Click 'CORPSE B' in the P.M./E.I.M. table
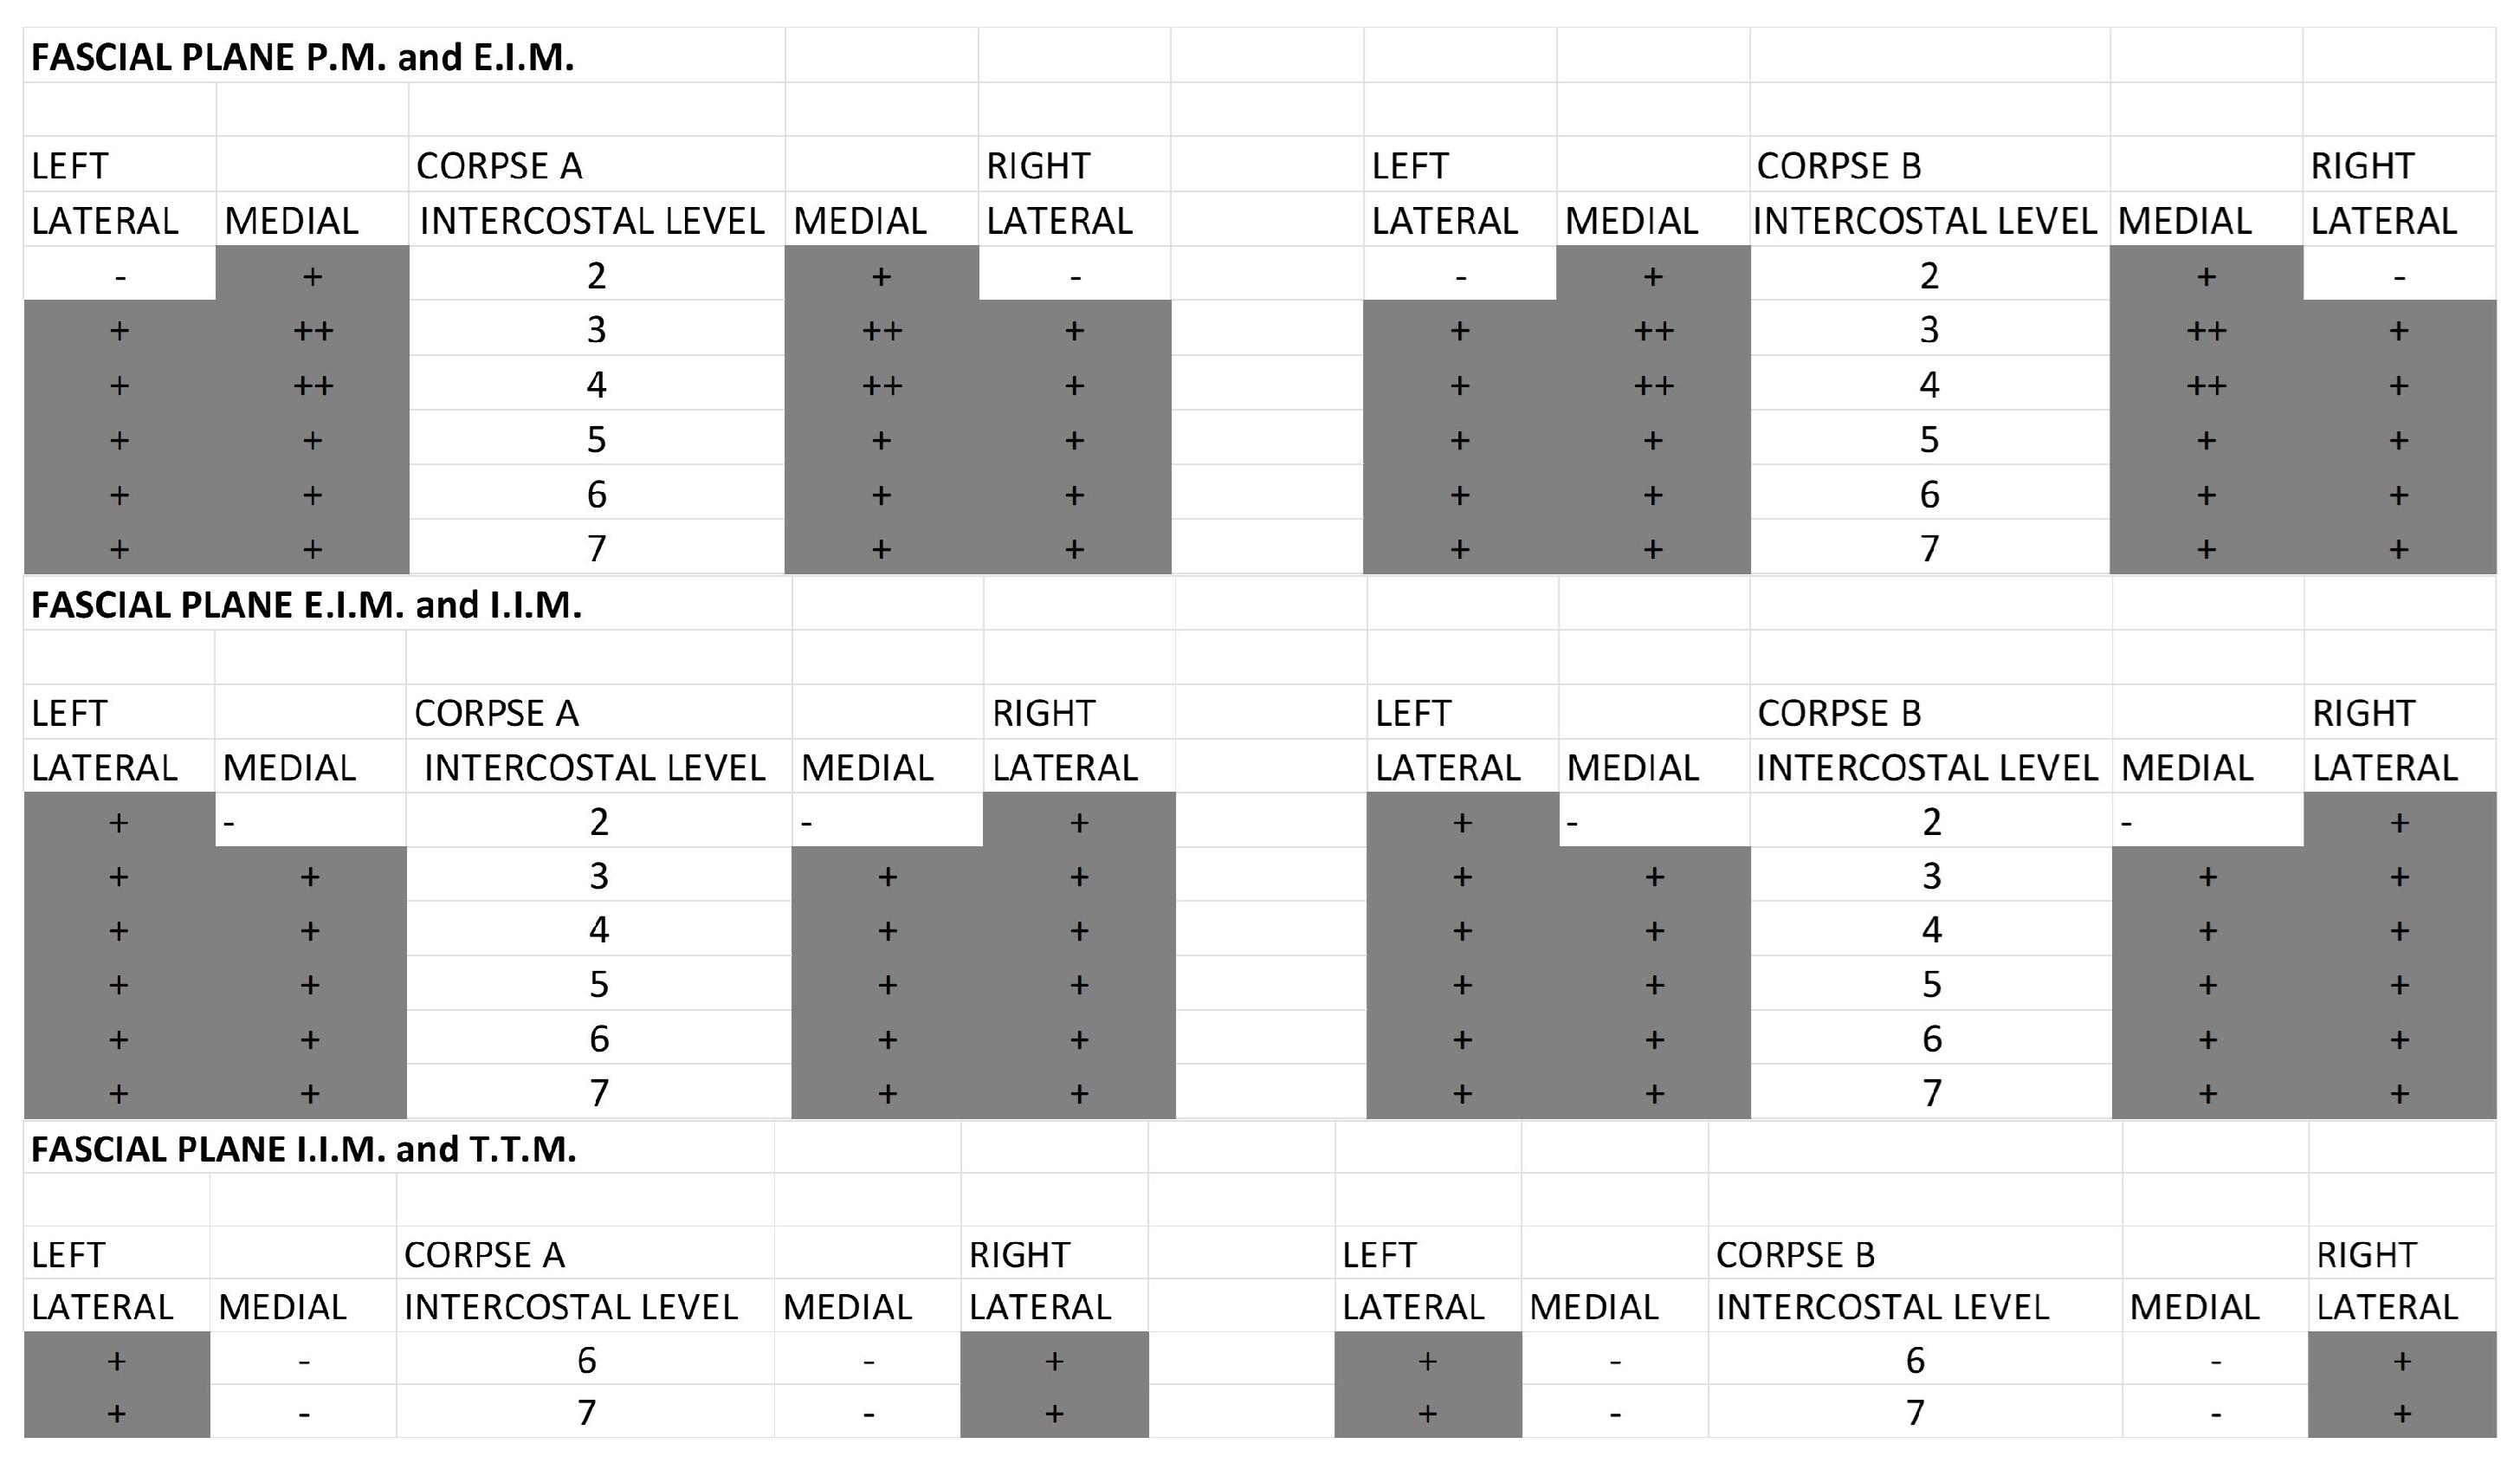The width and height of the screenshot is (2520, 1463). click(x=1838, y=166)
